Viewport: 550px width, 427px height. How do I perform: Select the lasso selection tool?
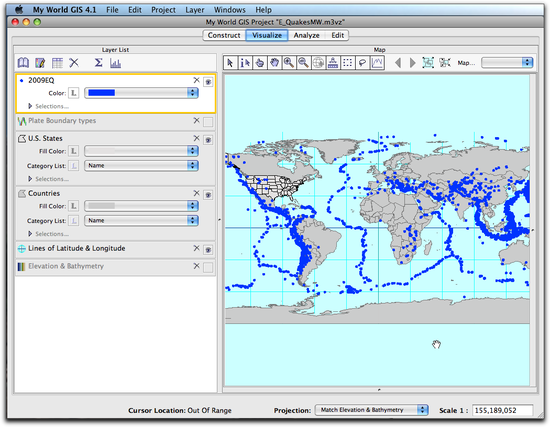point(362,63)
